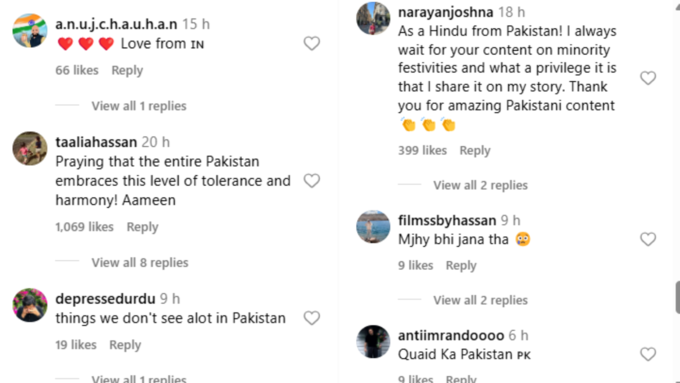This screenshot has width=680, height=383.
Task: Open the 399 likes list
Action: 422,151
